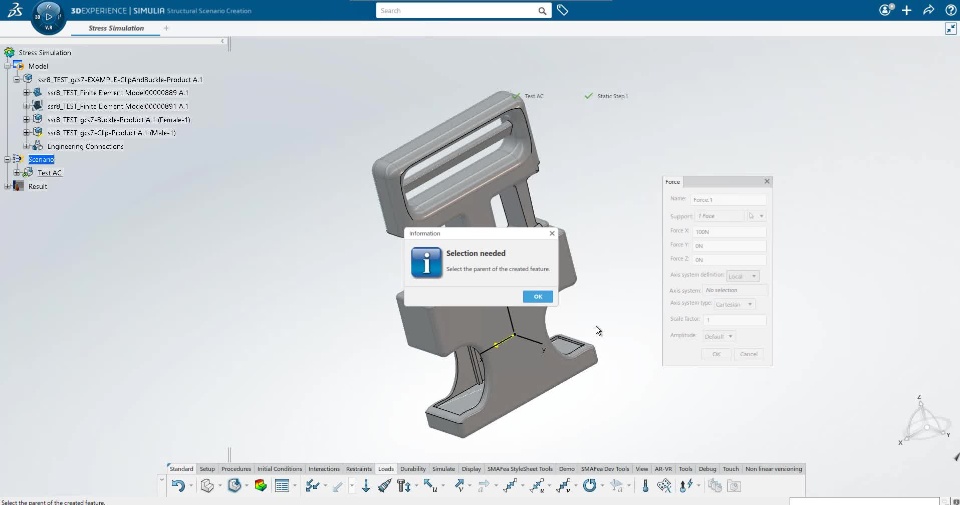Viewport: 960px width, 505px height.
Task: Add a new tab with the plus button
Action: click(x=166, y=28)
